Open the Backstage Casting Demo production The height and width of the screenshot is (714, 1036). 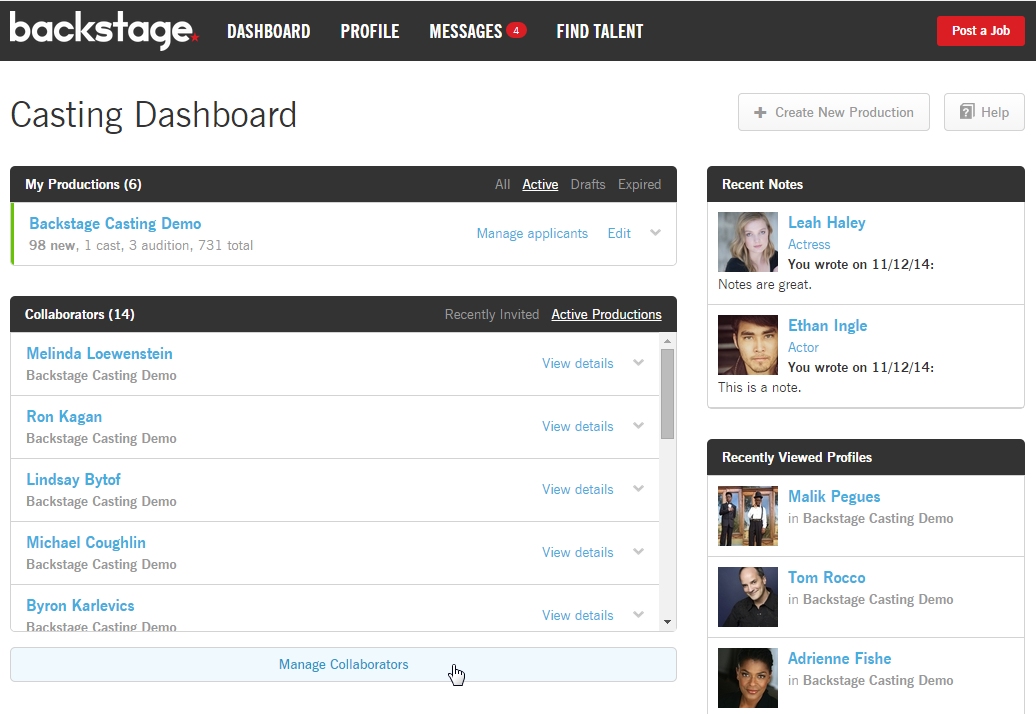click(x=115, y=224)
